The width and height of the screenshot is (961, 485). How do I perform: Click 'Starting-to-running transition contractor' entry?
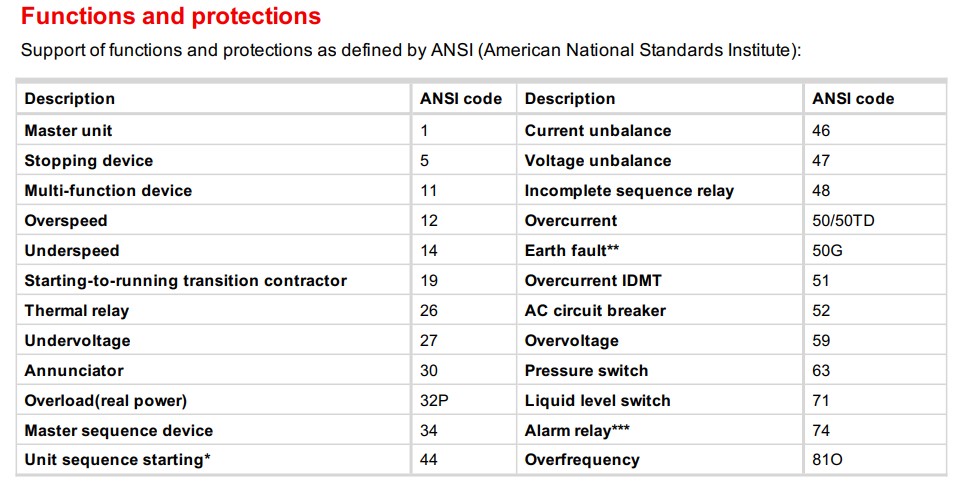click(186, 281)
